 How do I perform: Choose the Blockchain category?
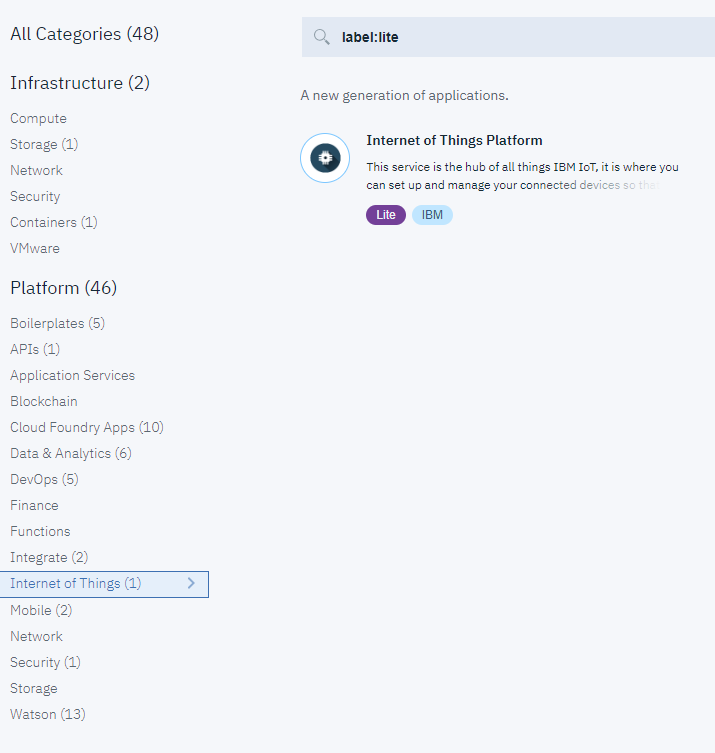click(x=44, y=401)
